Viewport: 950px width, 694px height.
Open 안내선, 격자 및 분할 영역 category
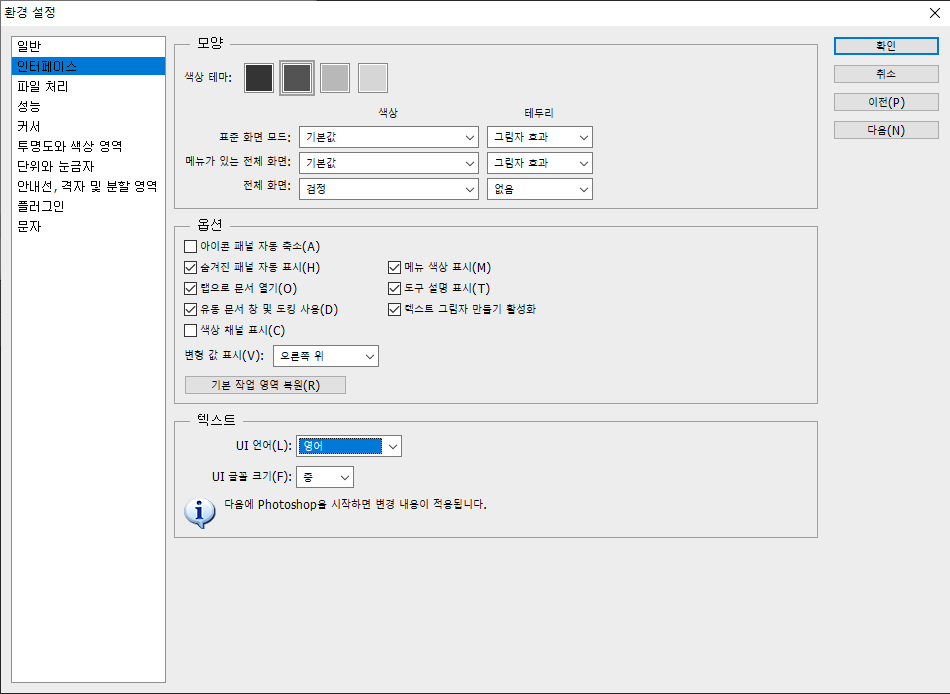coord(88,186)
